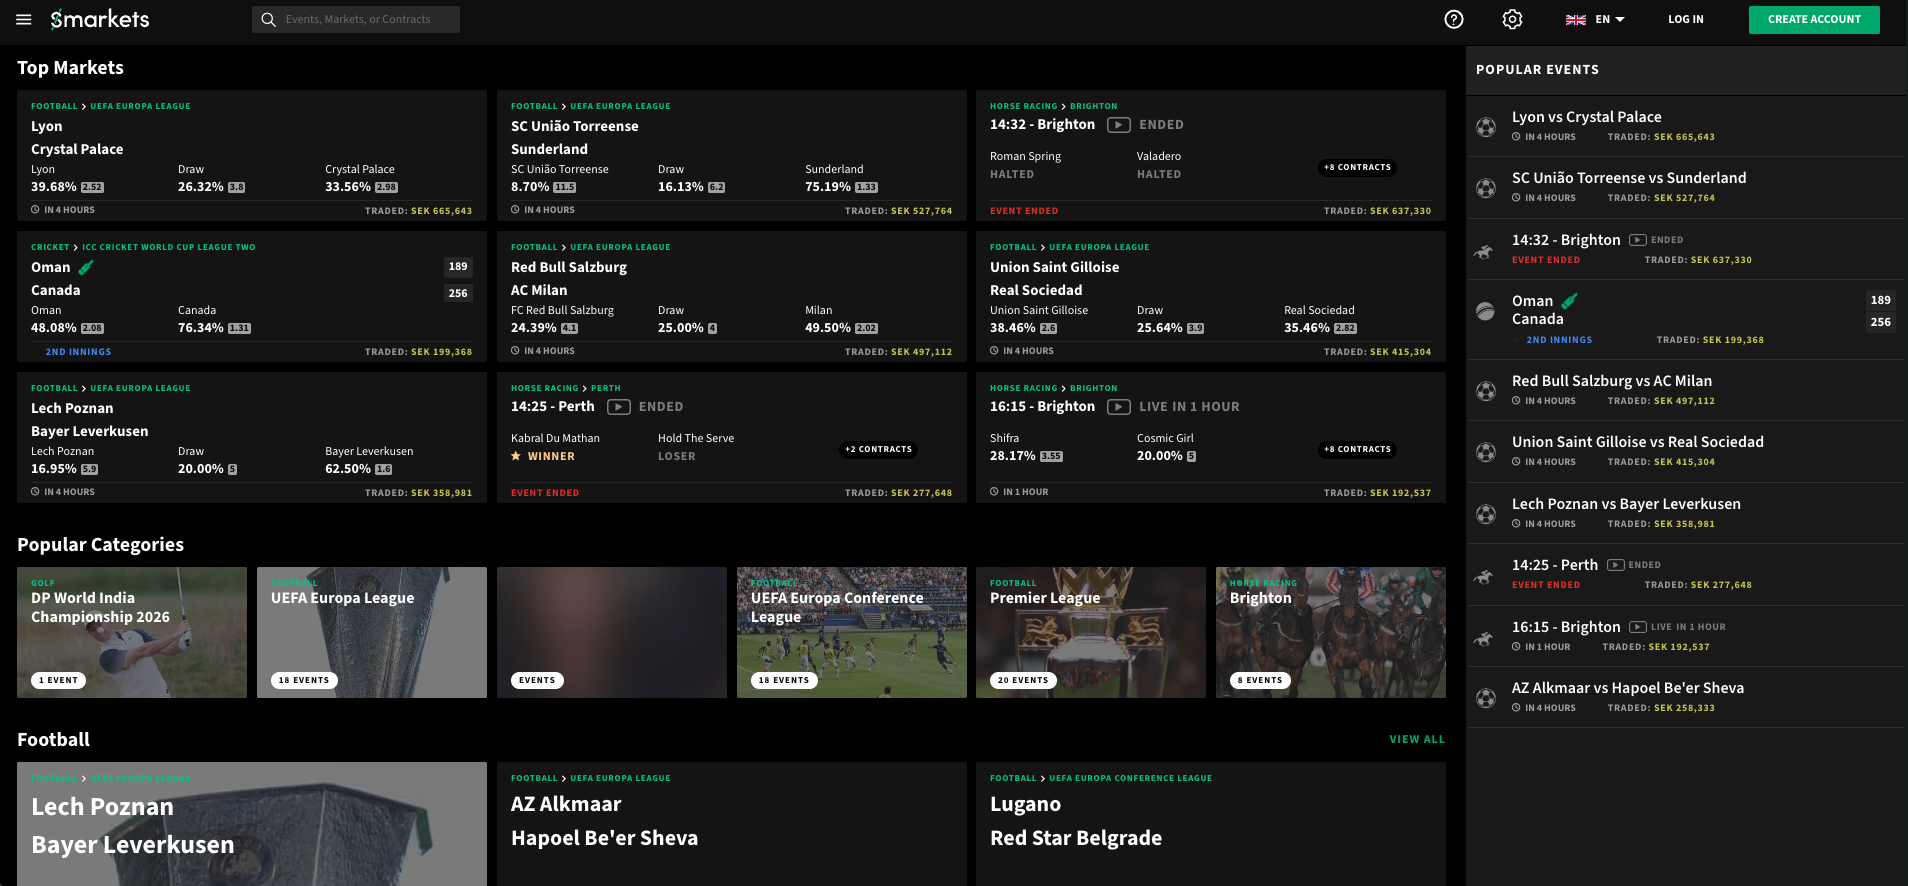
Task: Open UEFA Europa Conference League category tile
Action: (852, 632)
